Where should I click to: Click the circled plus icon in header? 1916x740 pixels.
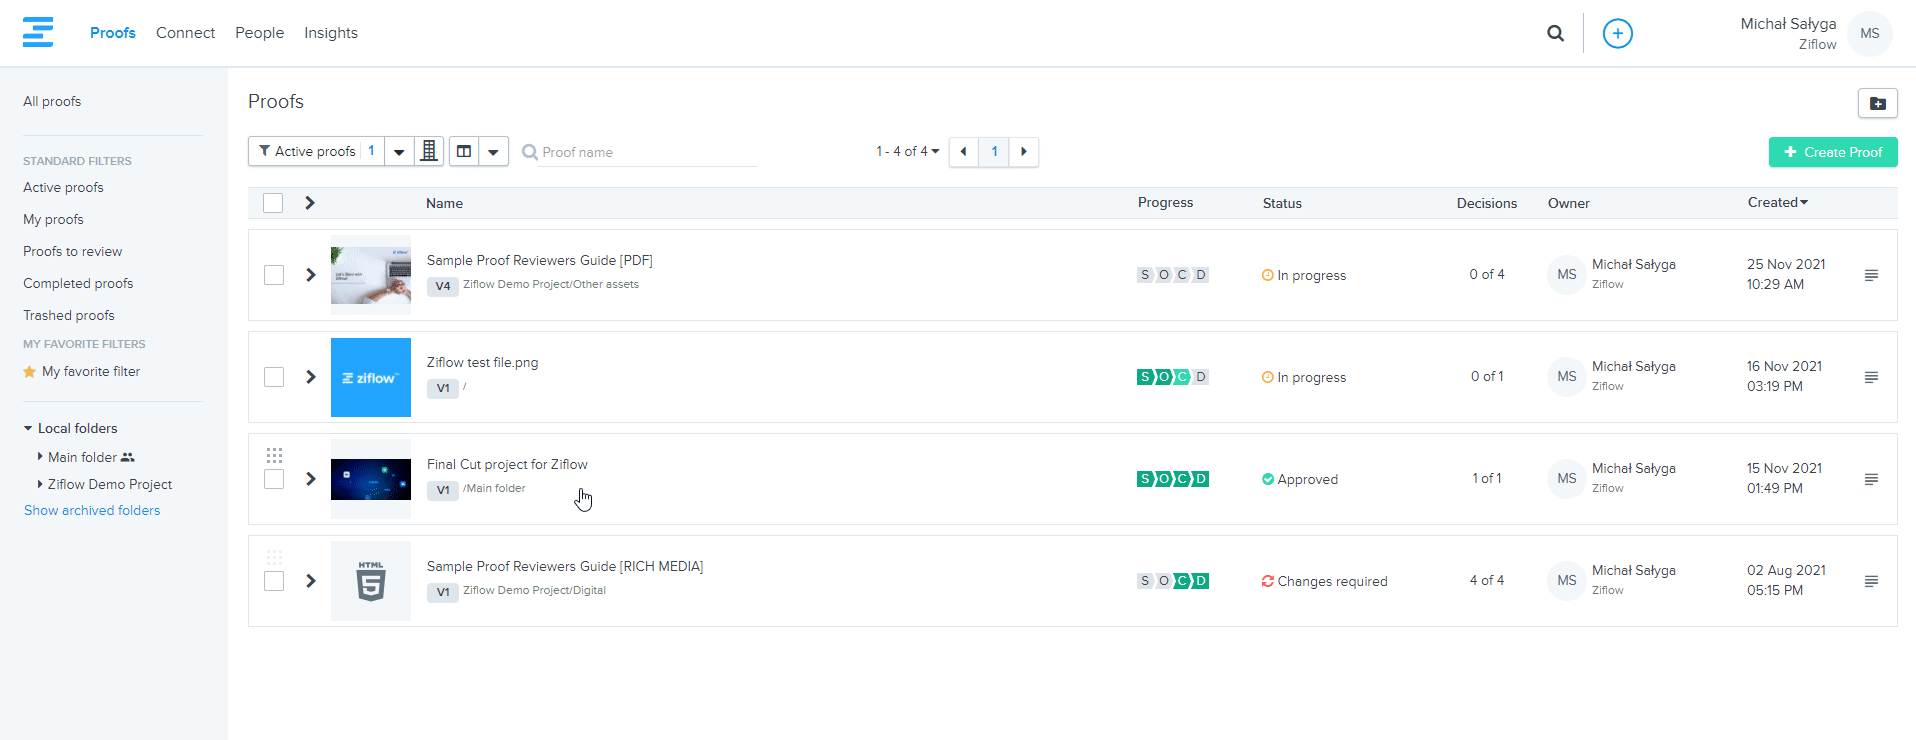pyautogui.click(x=1617, y=33)
